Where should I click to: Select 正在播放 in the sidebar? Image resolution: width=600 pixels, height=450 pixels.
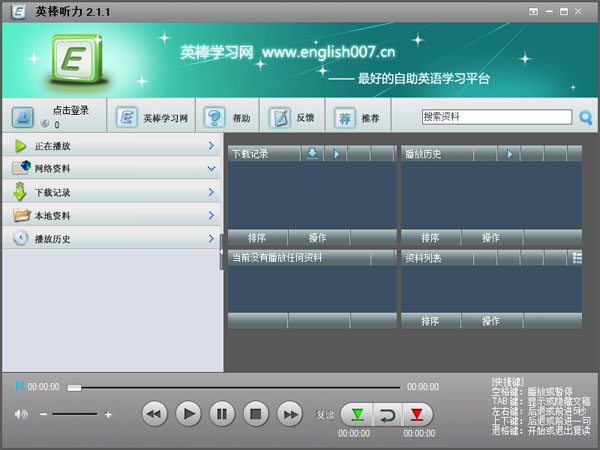(x=111, y=145)
